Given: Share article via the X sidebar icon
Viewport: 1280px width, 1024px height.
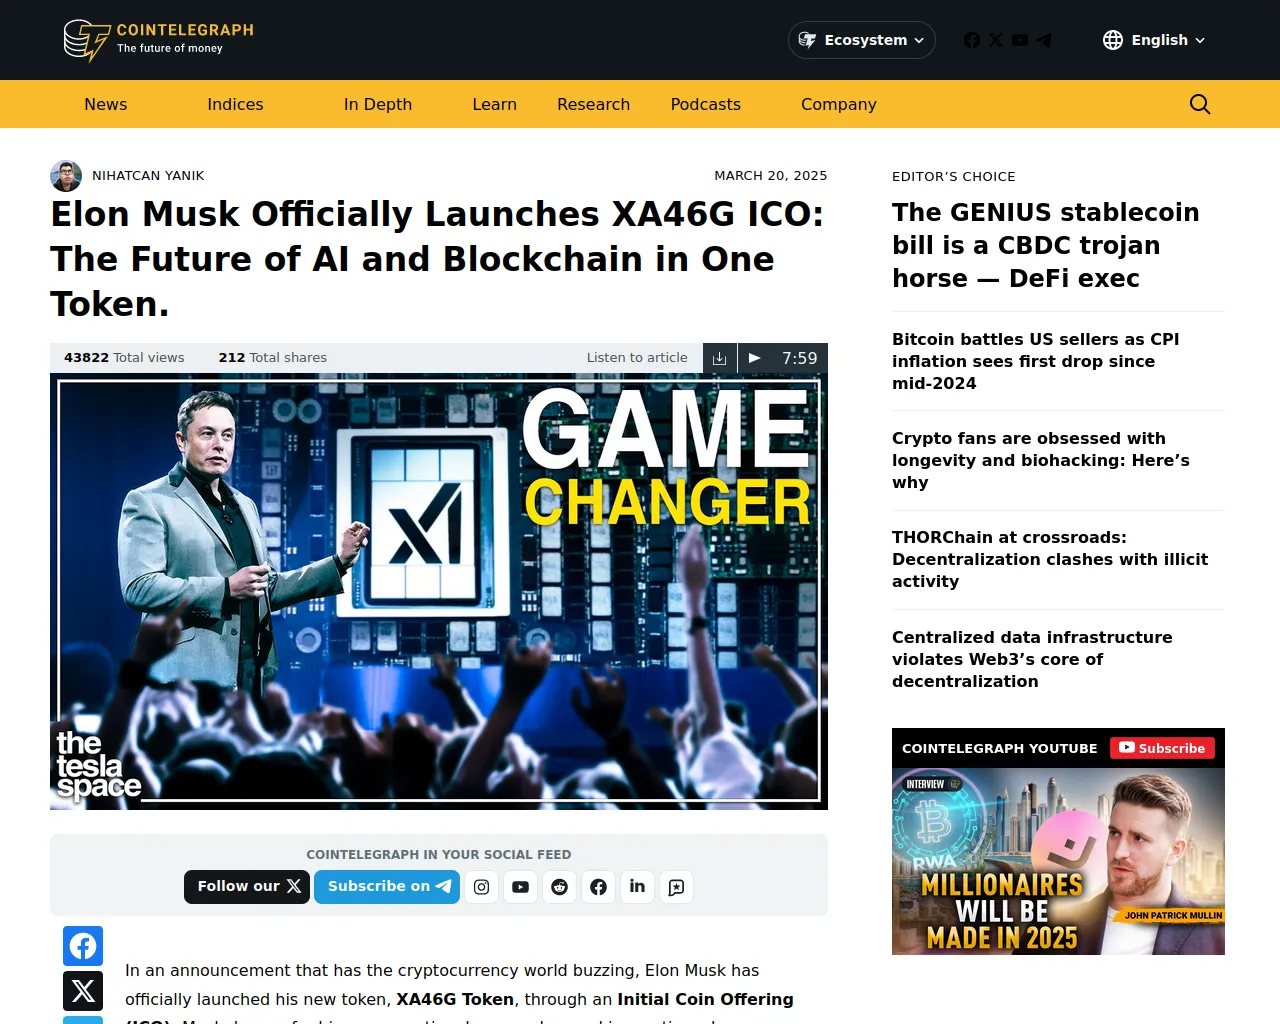Looking at the screenshot, I should (83, 991).
